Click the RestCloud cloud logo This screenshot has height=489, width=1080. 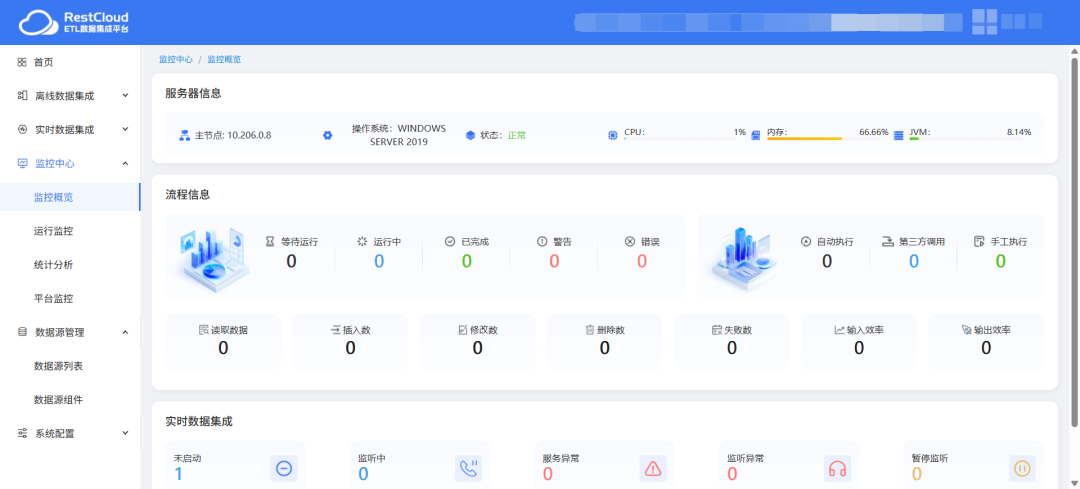pyautogui.click(x=39, y=24)
